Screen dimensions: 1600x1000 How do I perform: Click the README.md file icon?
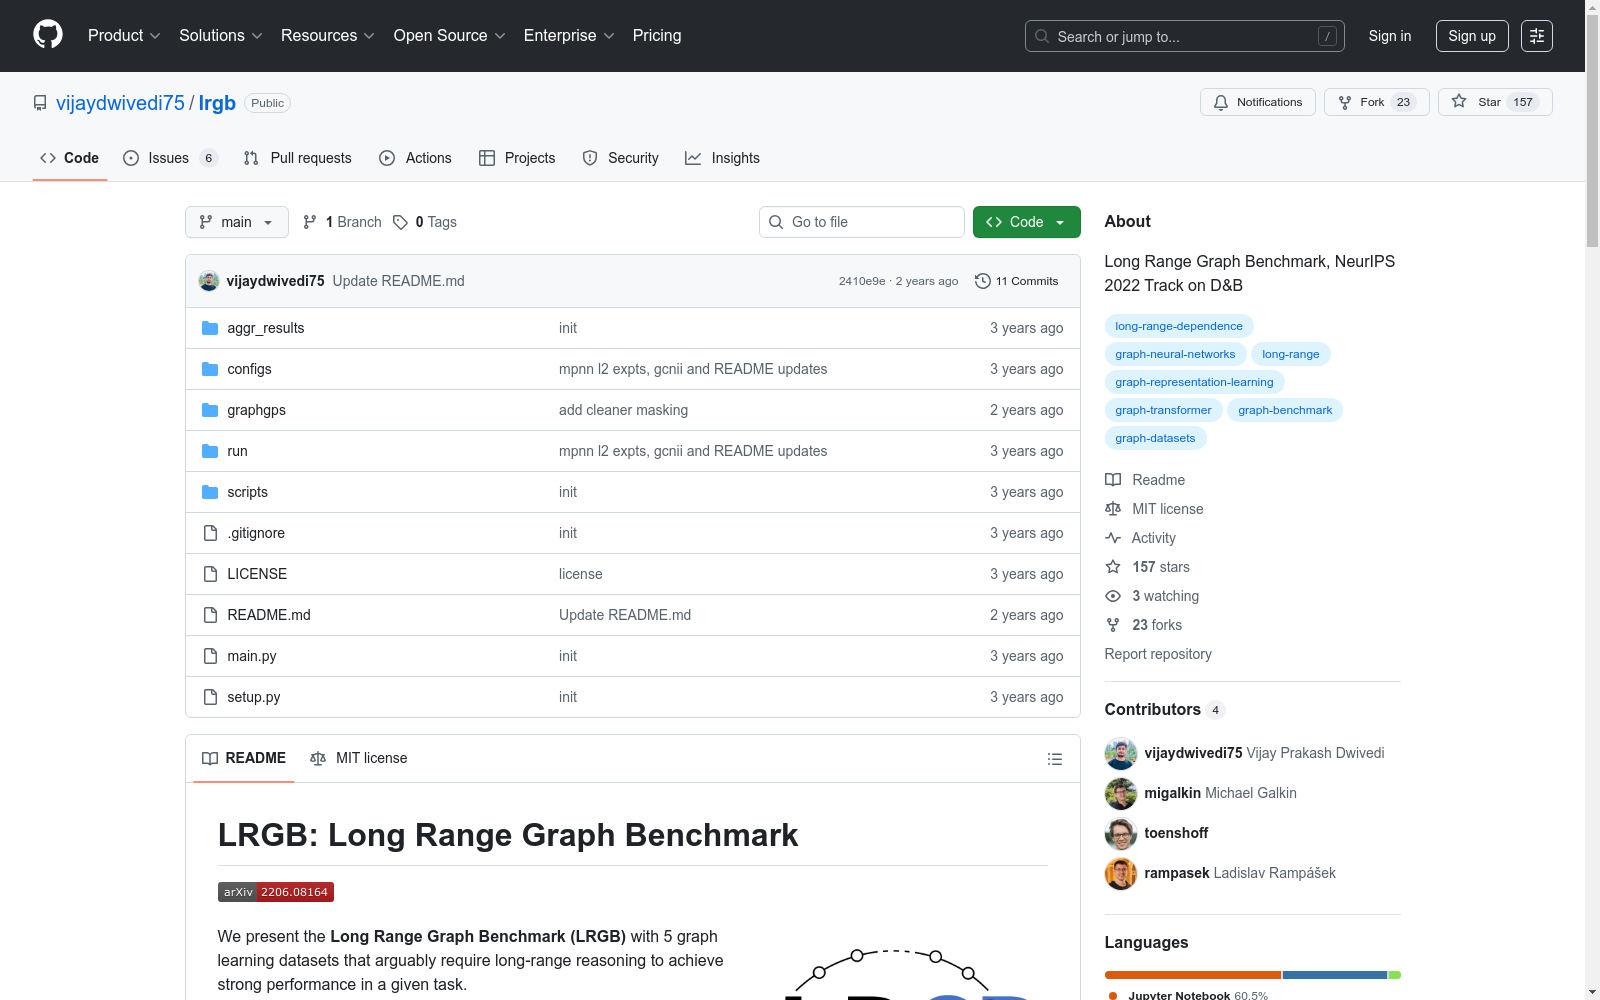coord(210,615)
